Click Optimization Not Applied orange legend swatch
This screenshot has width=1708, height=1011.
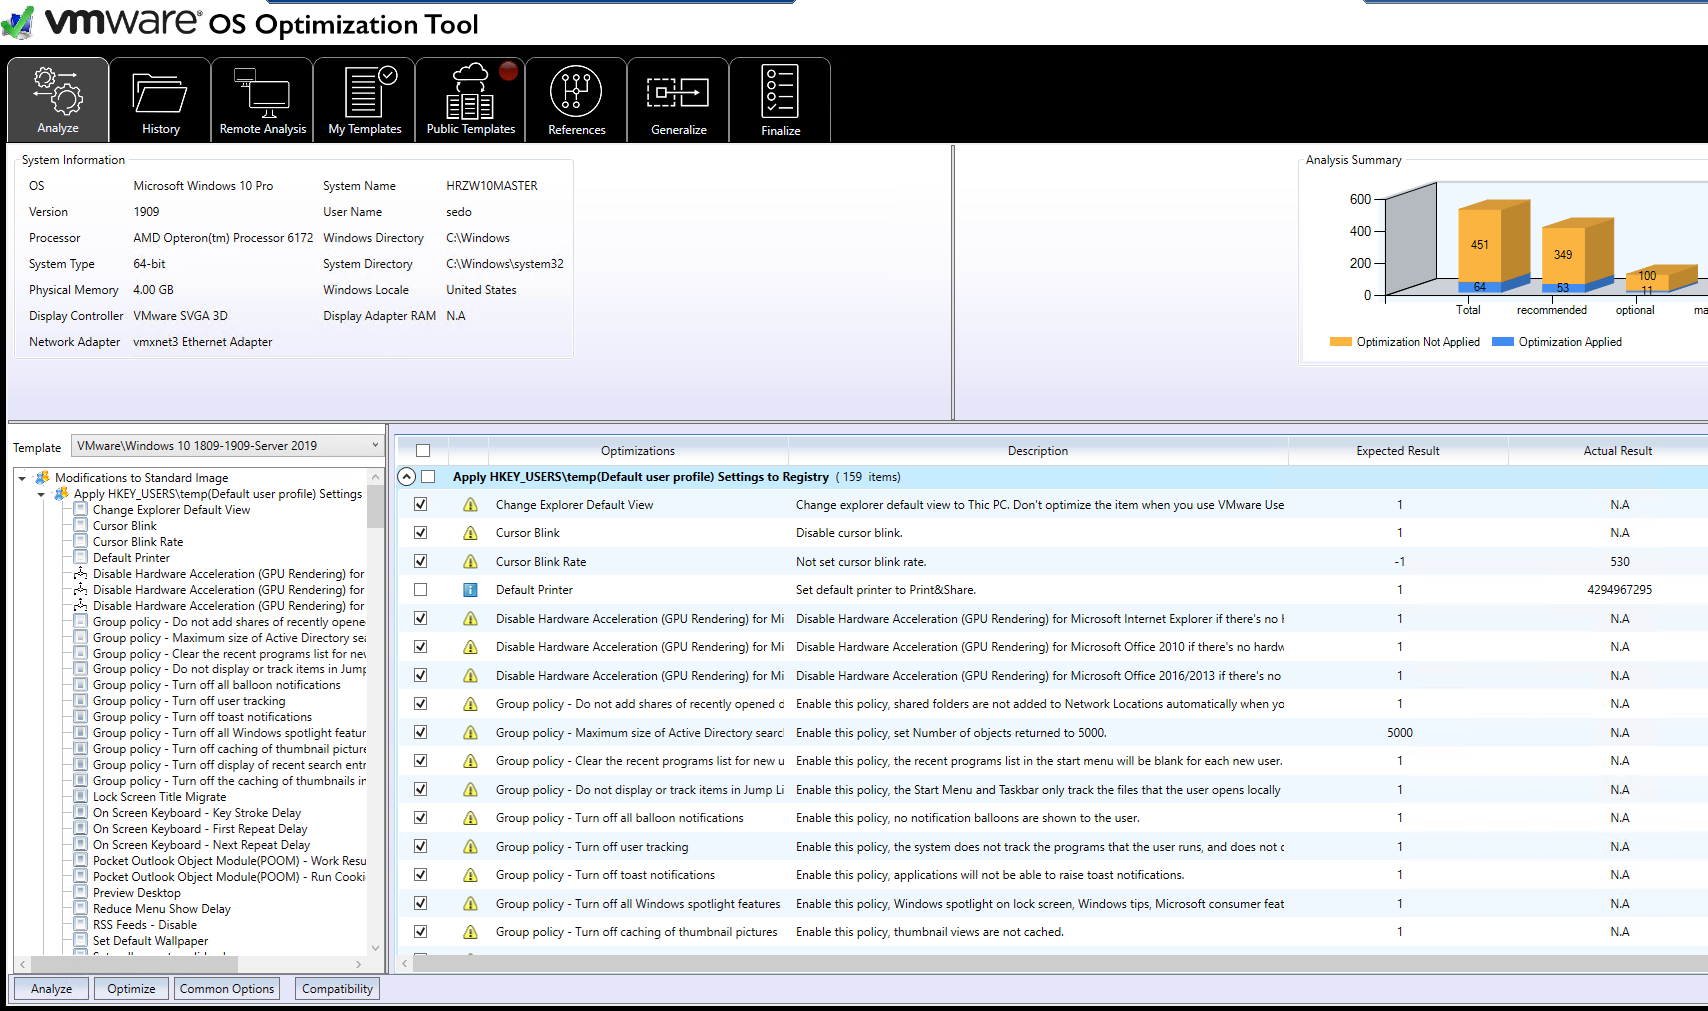(1340, 342)
